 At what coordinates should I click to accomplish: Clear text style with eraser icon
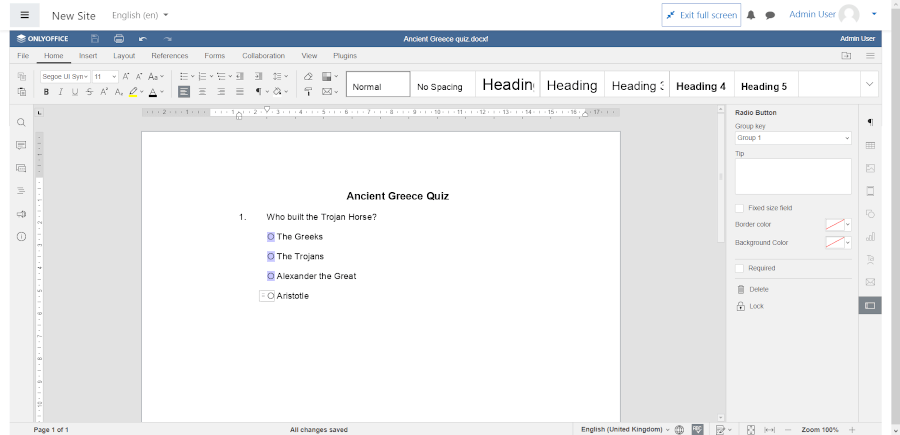pos(308,76)
